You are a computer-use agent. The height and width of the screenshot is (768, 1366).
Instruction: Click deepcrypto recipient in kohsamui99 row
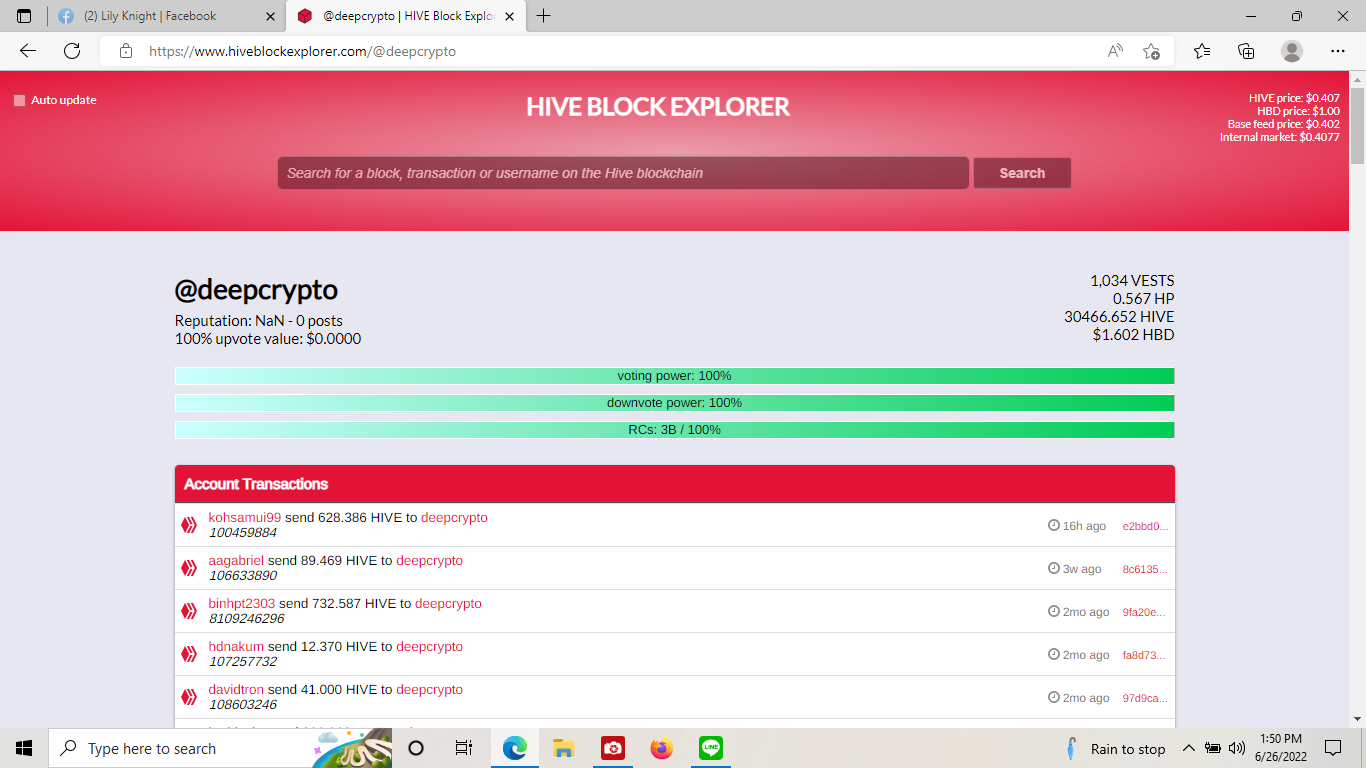(454, 518)
